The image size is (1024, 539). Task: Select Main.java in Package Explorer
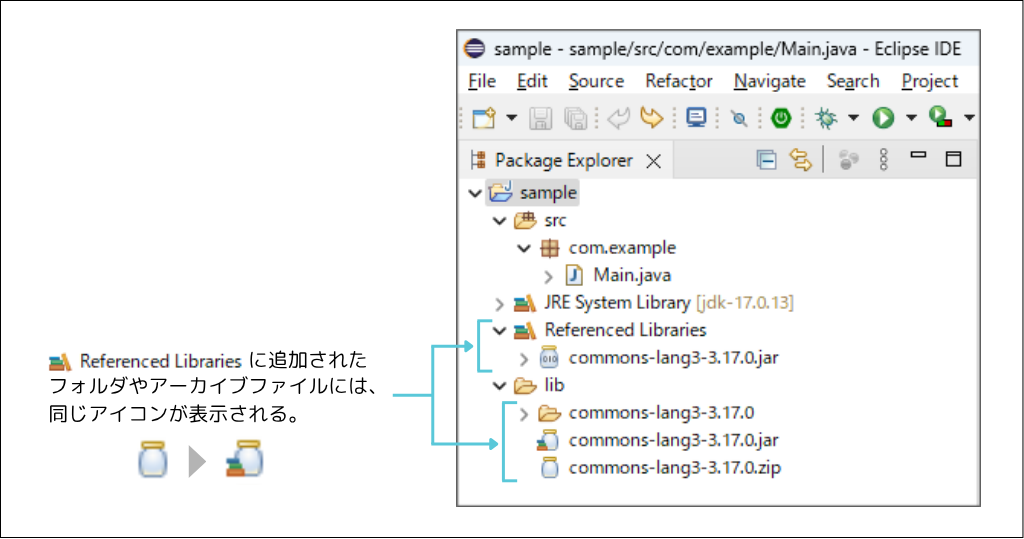[632, 276]
